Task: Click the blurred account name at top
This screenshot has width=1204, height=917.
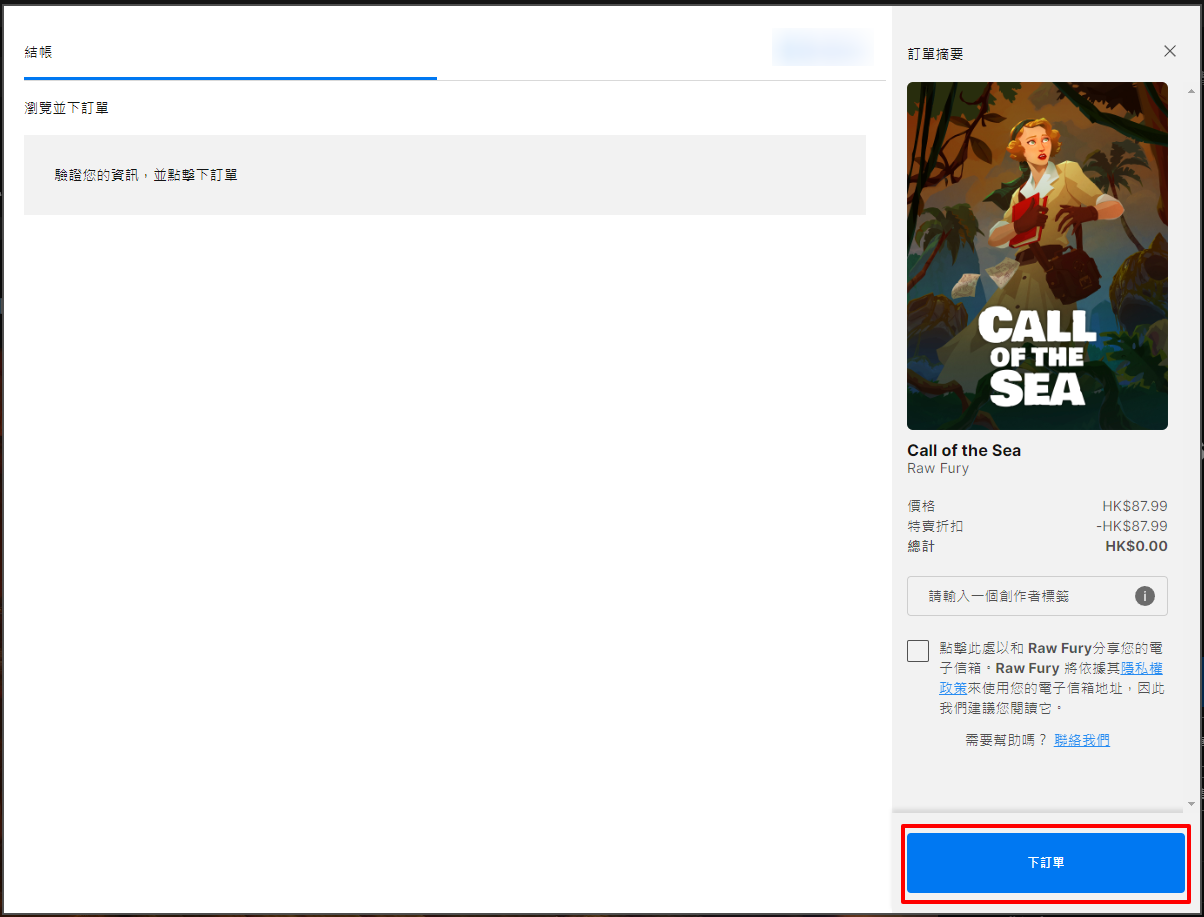Action: point(822,48)
